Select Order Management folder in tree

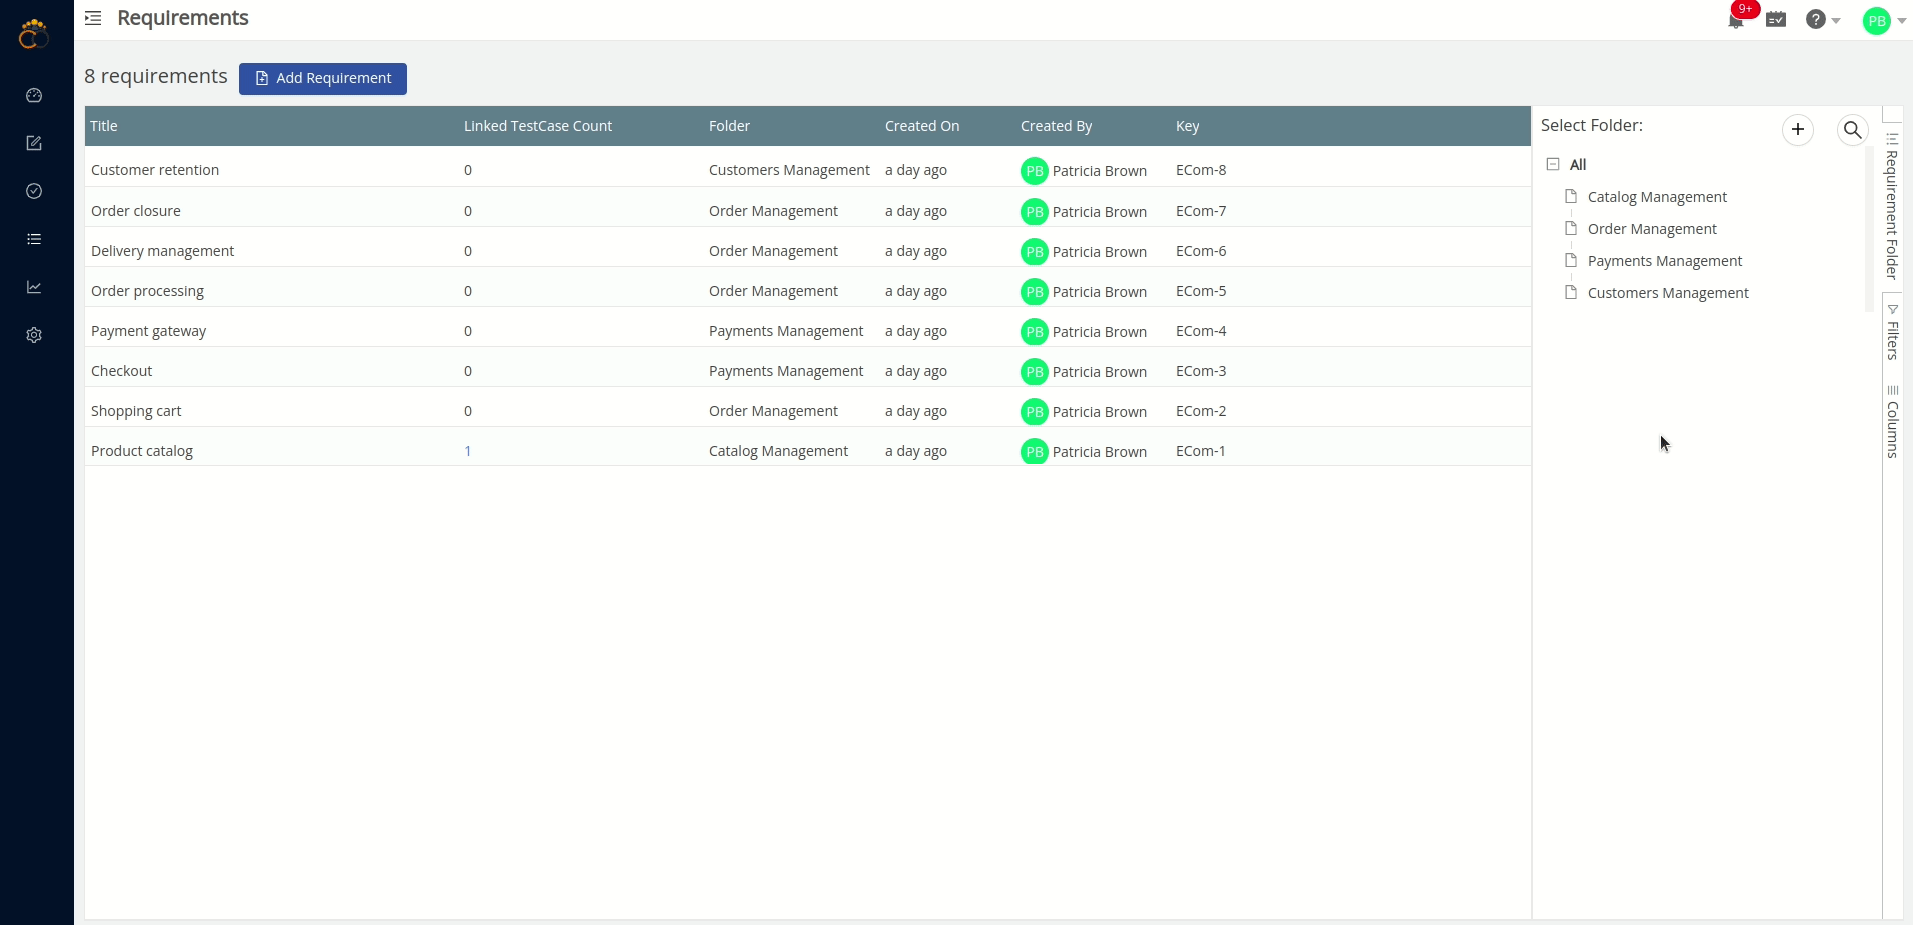click(1652, 229)
